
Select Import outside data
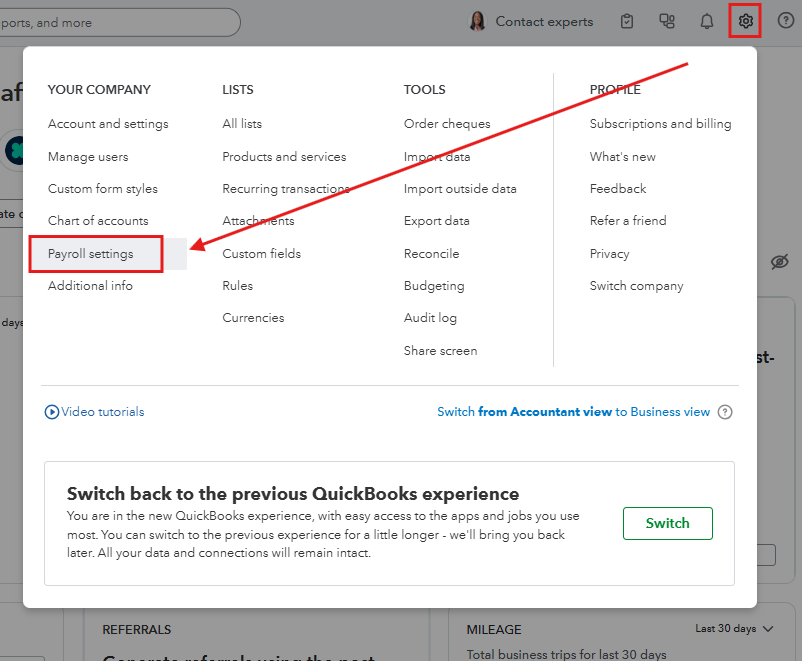[x=460, y=189]
